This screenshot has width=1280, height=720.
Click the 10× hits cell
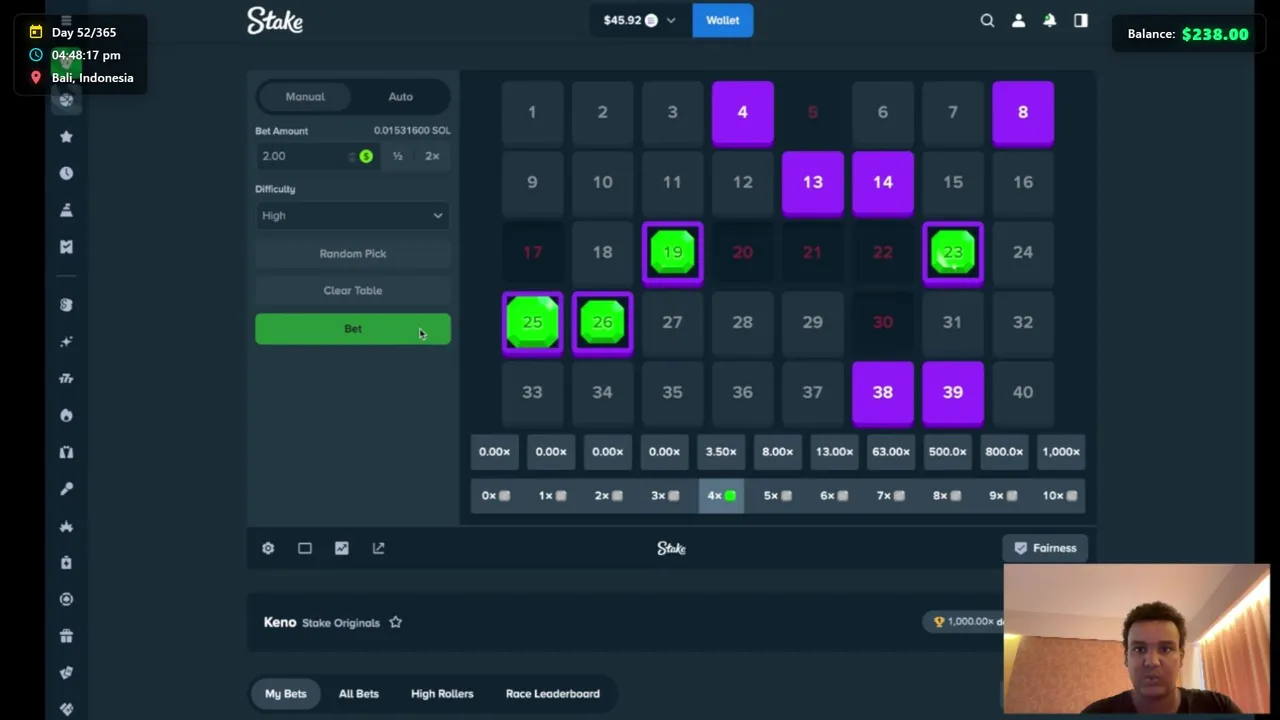(1061, 495)
